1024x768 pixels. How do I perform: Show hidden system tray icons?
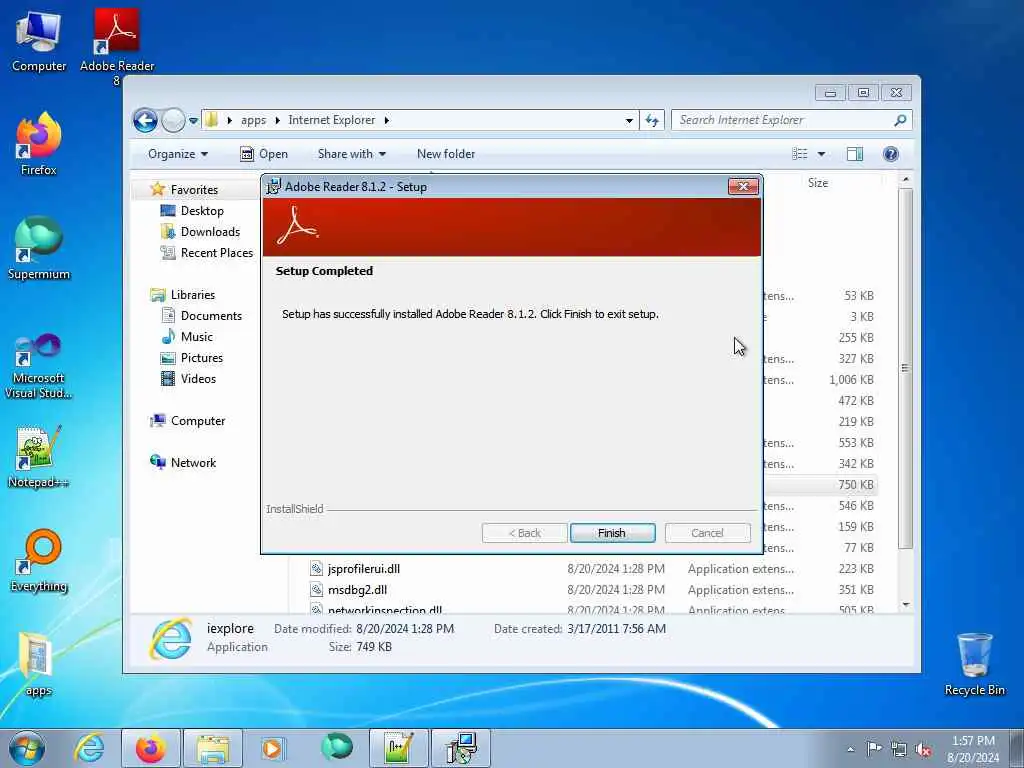[x=850, y=750]
